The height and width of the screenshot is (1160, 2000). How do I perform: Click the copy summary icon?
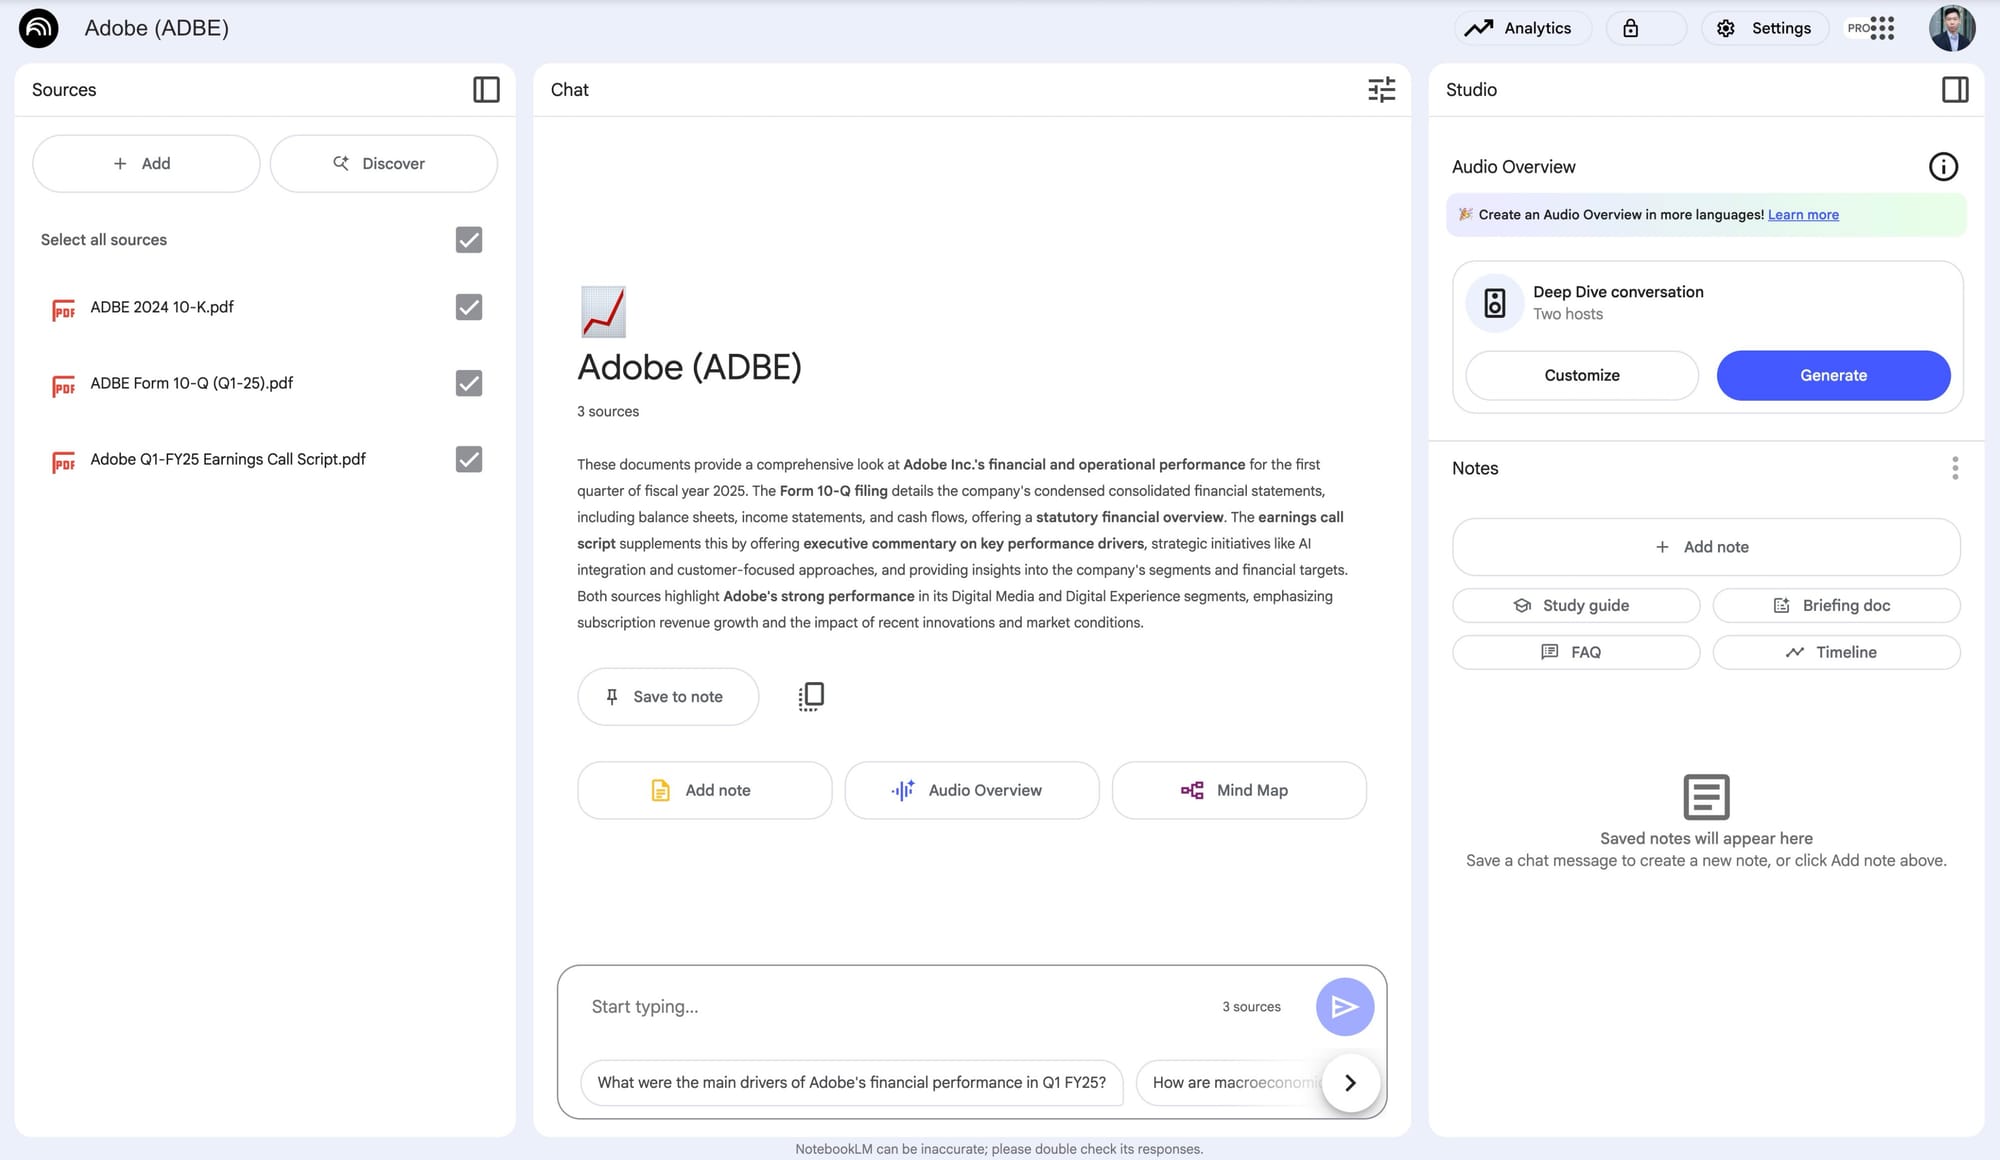pos(811,697)
